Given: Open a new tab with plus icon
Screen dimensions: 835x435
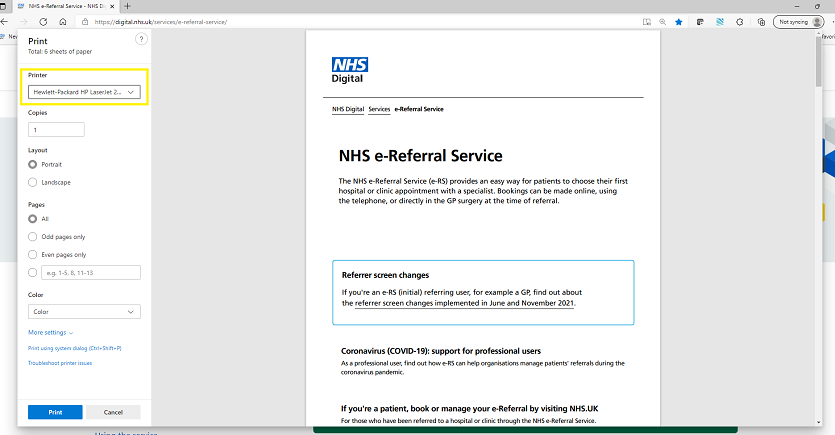Looking at the screenshot, I should [x=127, y=6].
